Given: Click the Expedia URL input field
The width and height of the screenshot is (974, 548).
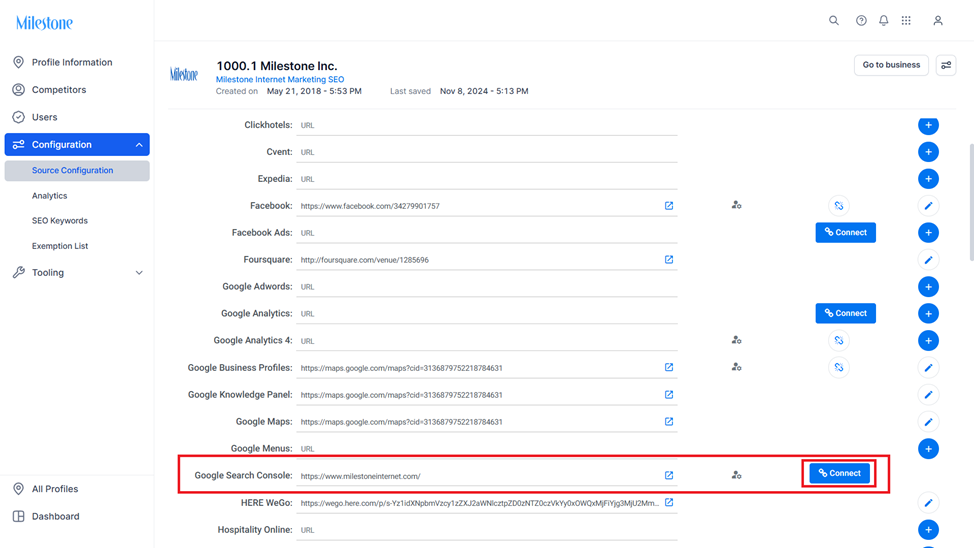Looking at the screenshot, I should 486,179.
